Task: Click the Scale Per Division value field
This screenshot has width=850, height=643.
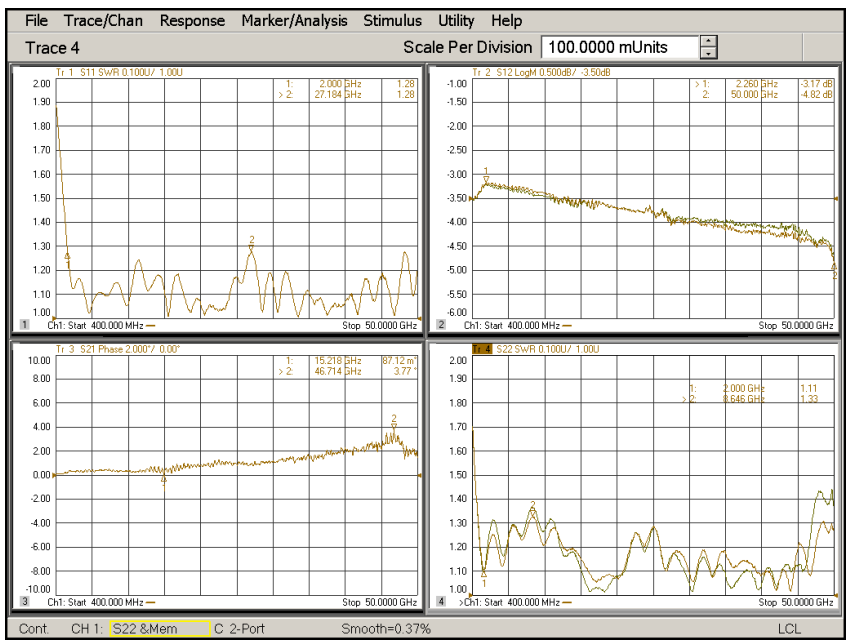Action: point(618,47)
